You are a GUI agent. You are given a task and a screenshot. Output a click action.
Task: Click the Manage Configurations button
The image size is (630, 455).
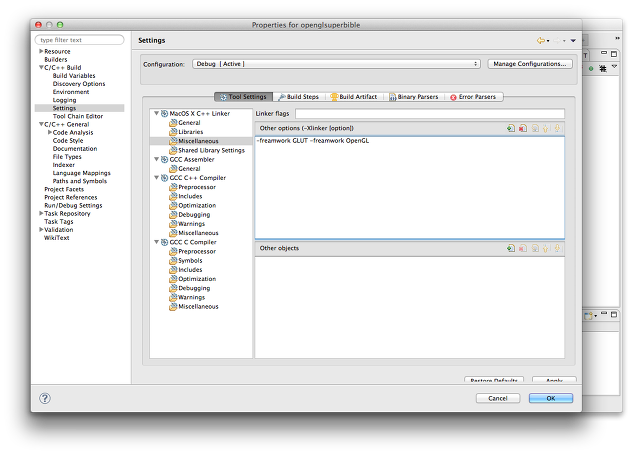[530, 64]
